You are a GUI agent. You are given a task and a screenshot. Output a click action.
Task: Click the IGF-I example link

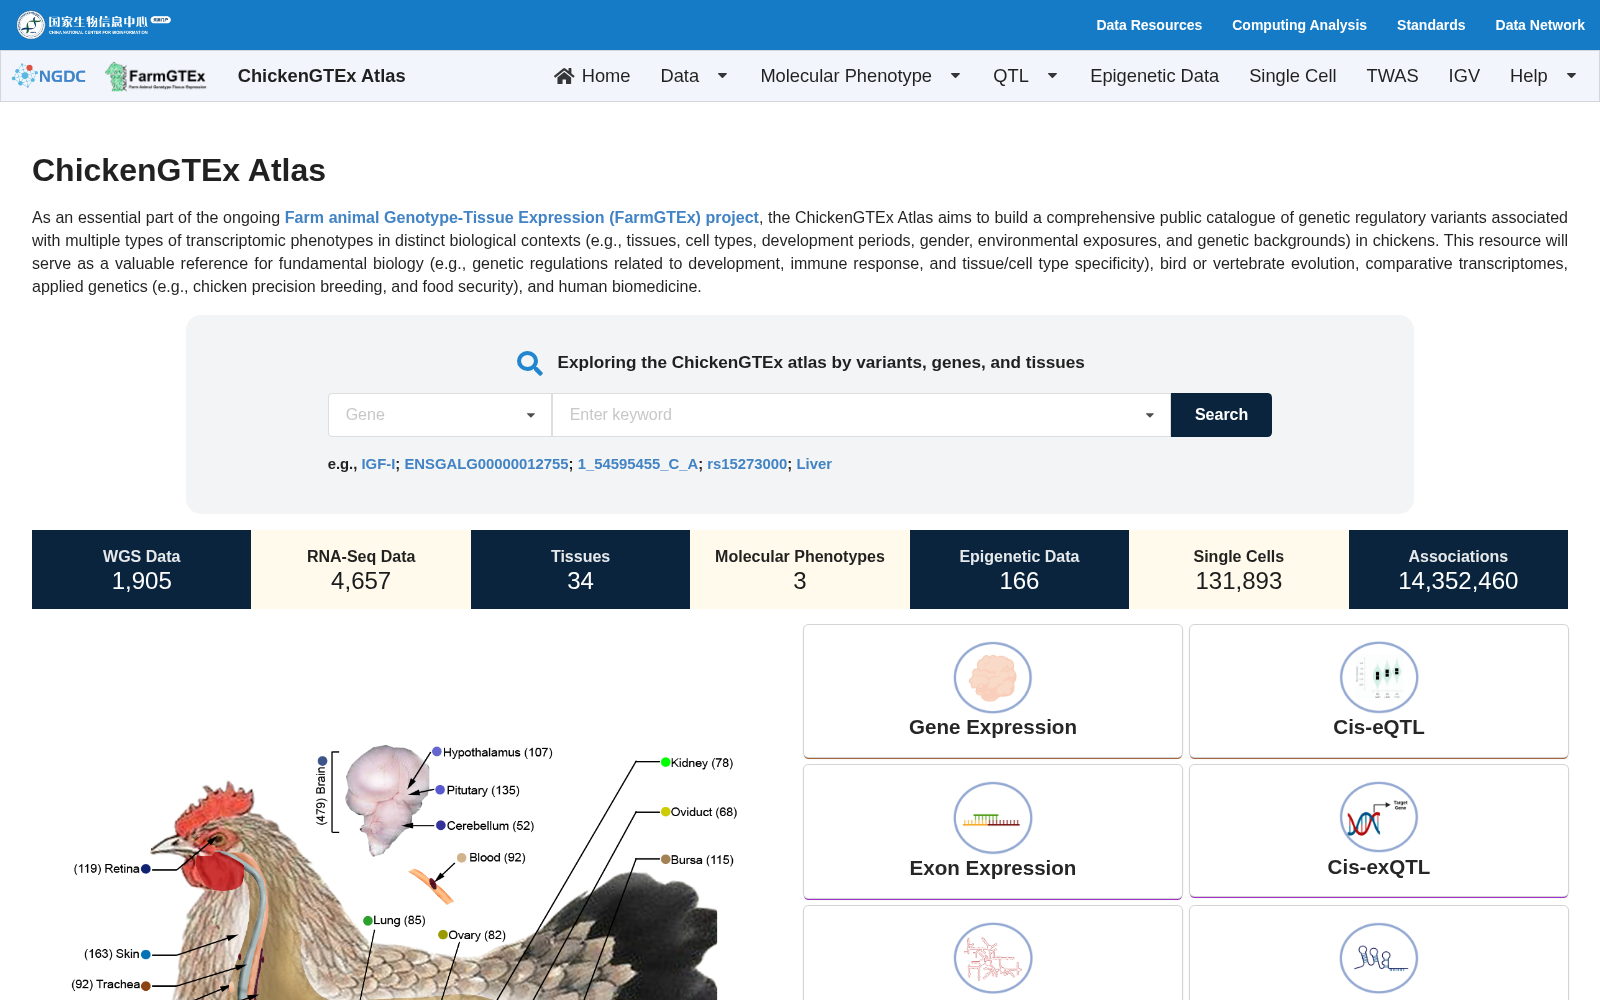pos(378,464)
